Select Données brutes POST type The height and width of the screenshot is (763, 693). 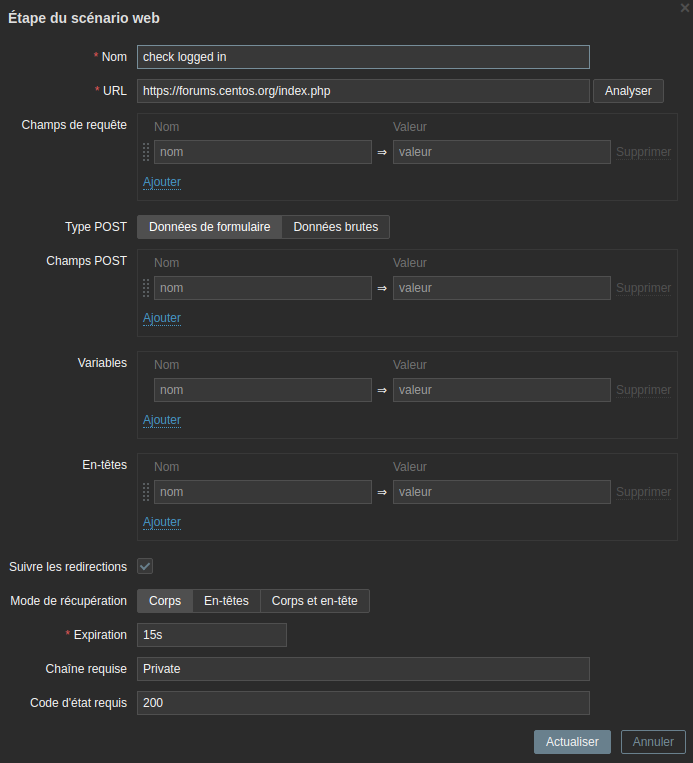pyautogui.click(x=335, y=227)
